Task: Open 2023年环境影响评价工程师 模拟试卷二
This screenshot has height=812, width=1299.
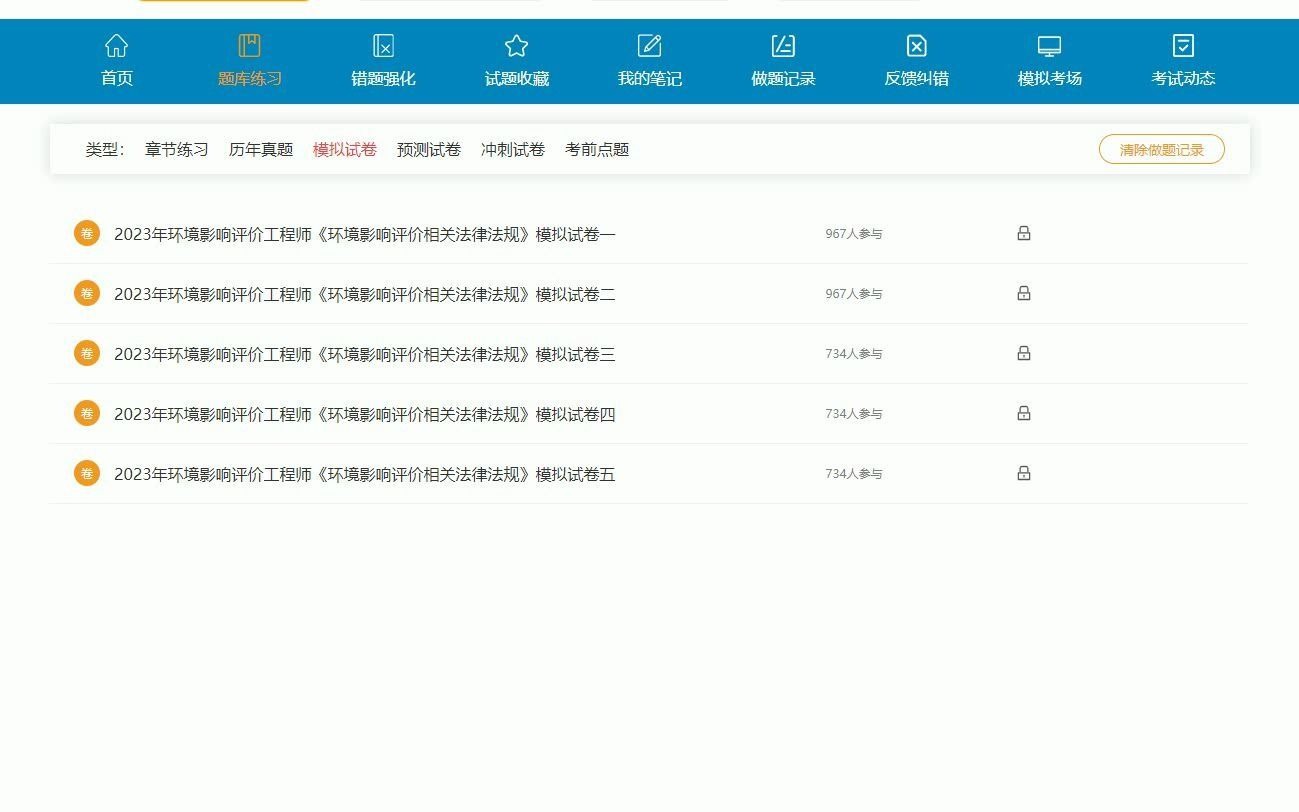Action: (365, 294)
